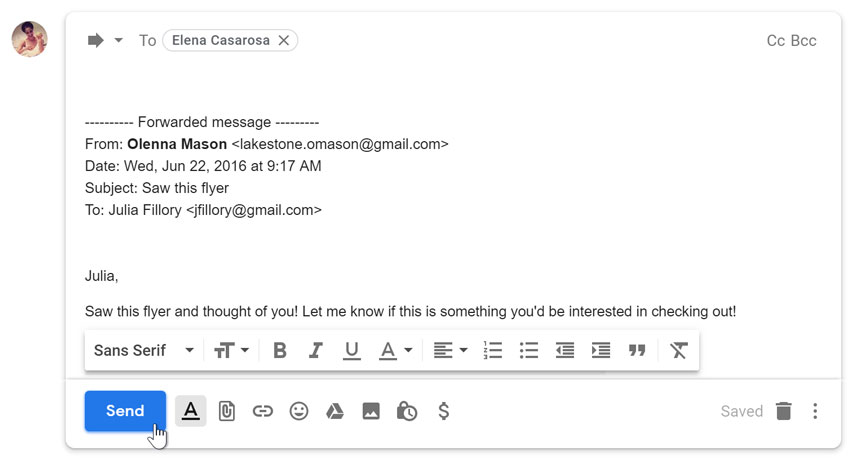Insert photo with the image icon
The width and height of the screenshot is (855, 462).
pyautogui.click(x=371, y=411)
